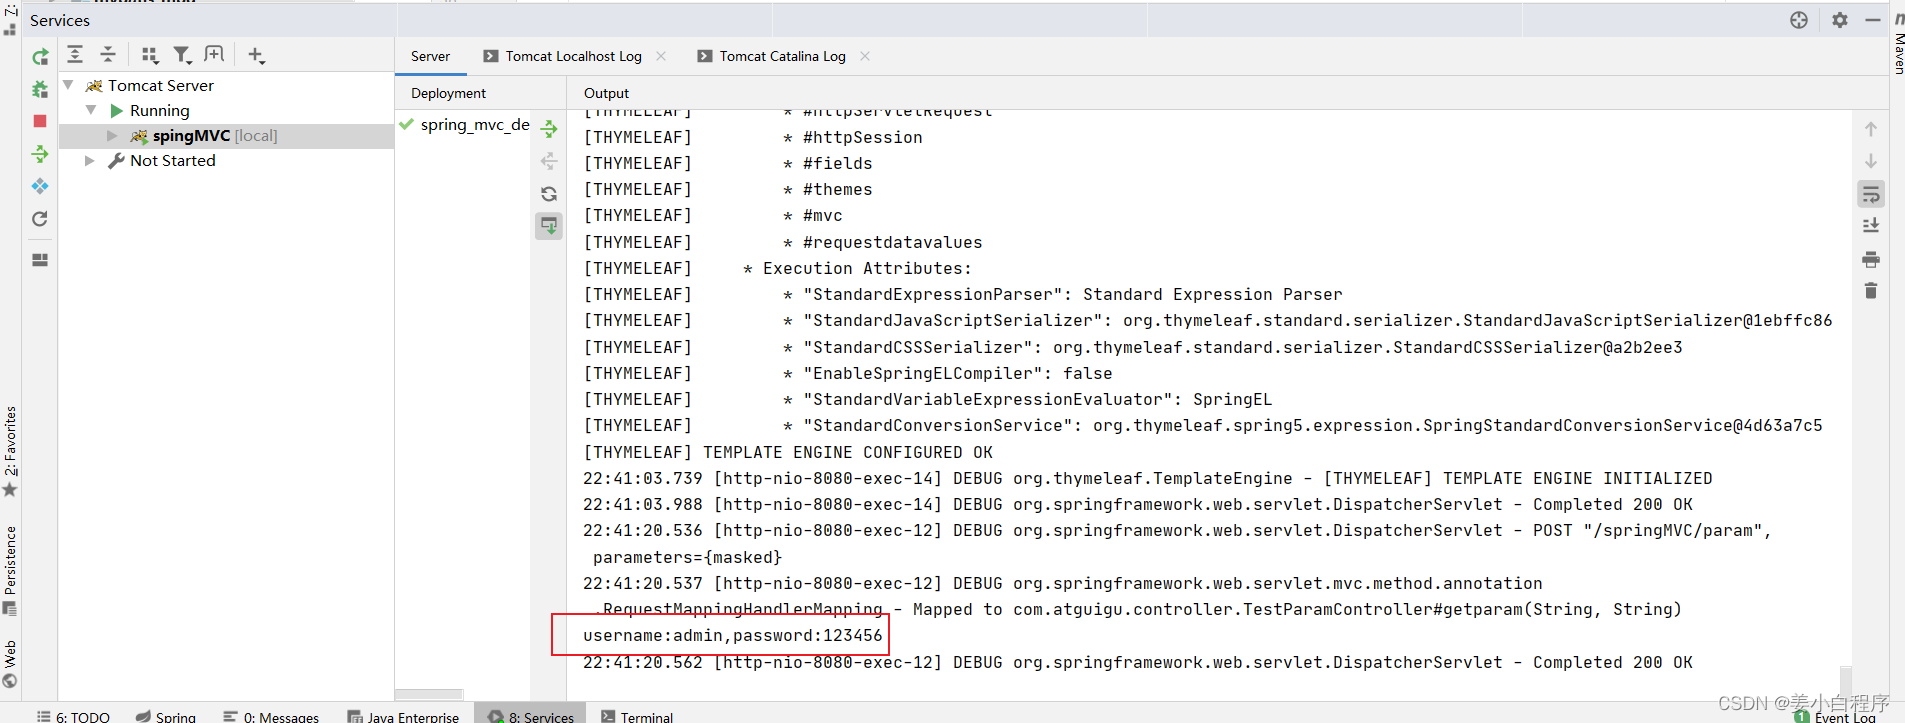Open Java Enterprise tool window
The height and width of the screenshot is (723, 1905).
pyautogui.click(x=403, y=716)
